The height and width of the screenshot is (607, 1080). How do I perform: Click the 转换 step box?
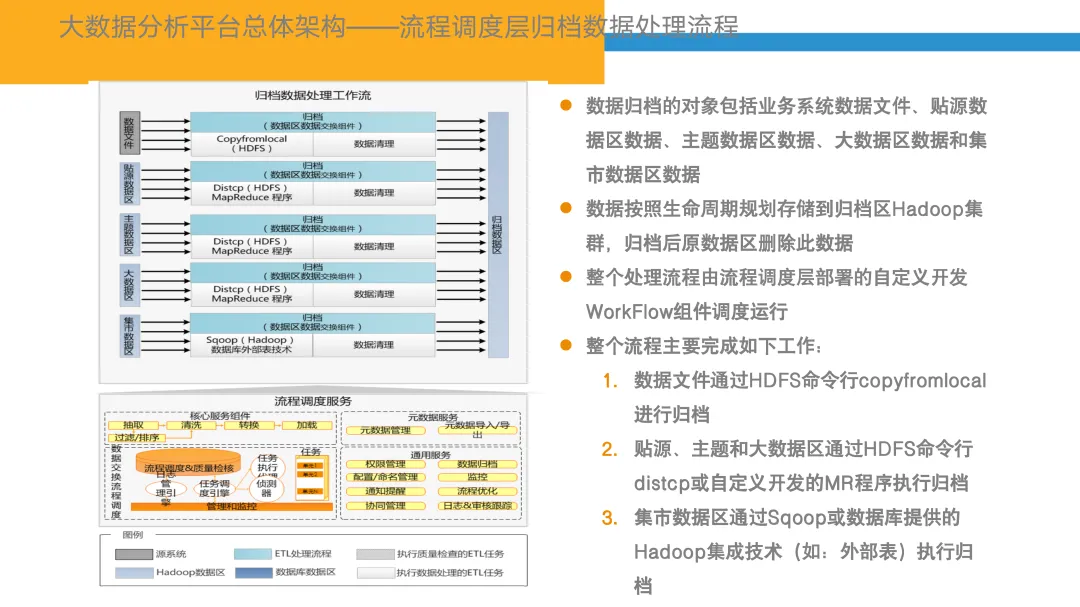pos(249,425)
